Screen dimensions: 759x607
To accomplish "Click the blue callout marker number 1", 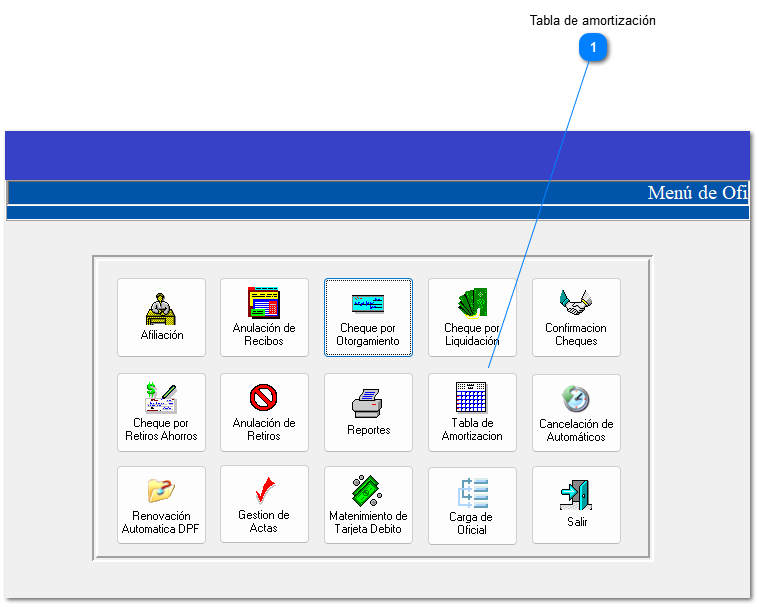I will (x=593, y=47).
